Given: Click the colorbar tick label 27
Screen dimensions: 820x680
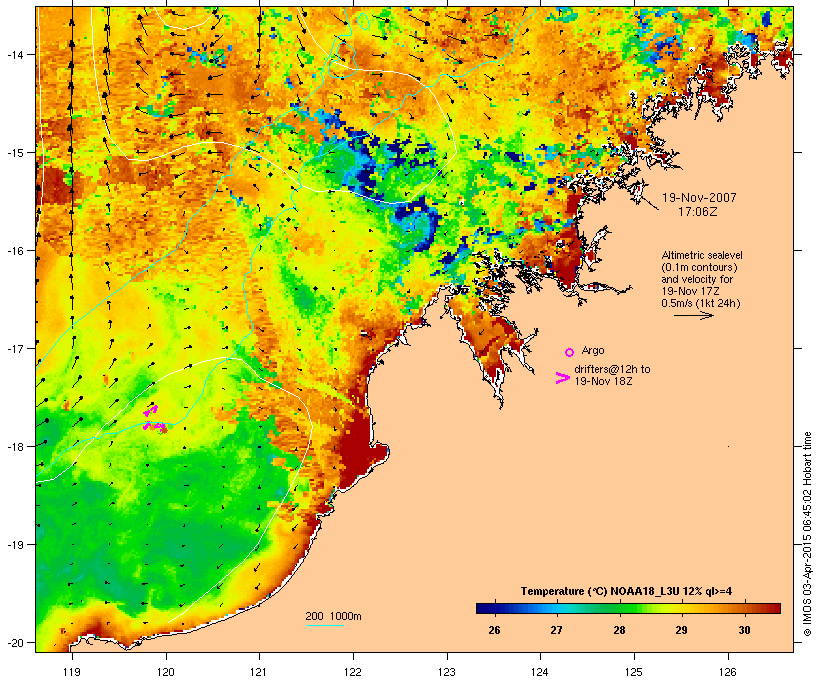Looking at the screenshot, I should coord(556,630).
